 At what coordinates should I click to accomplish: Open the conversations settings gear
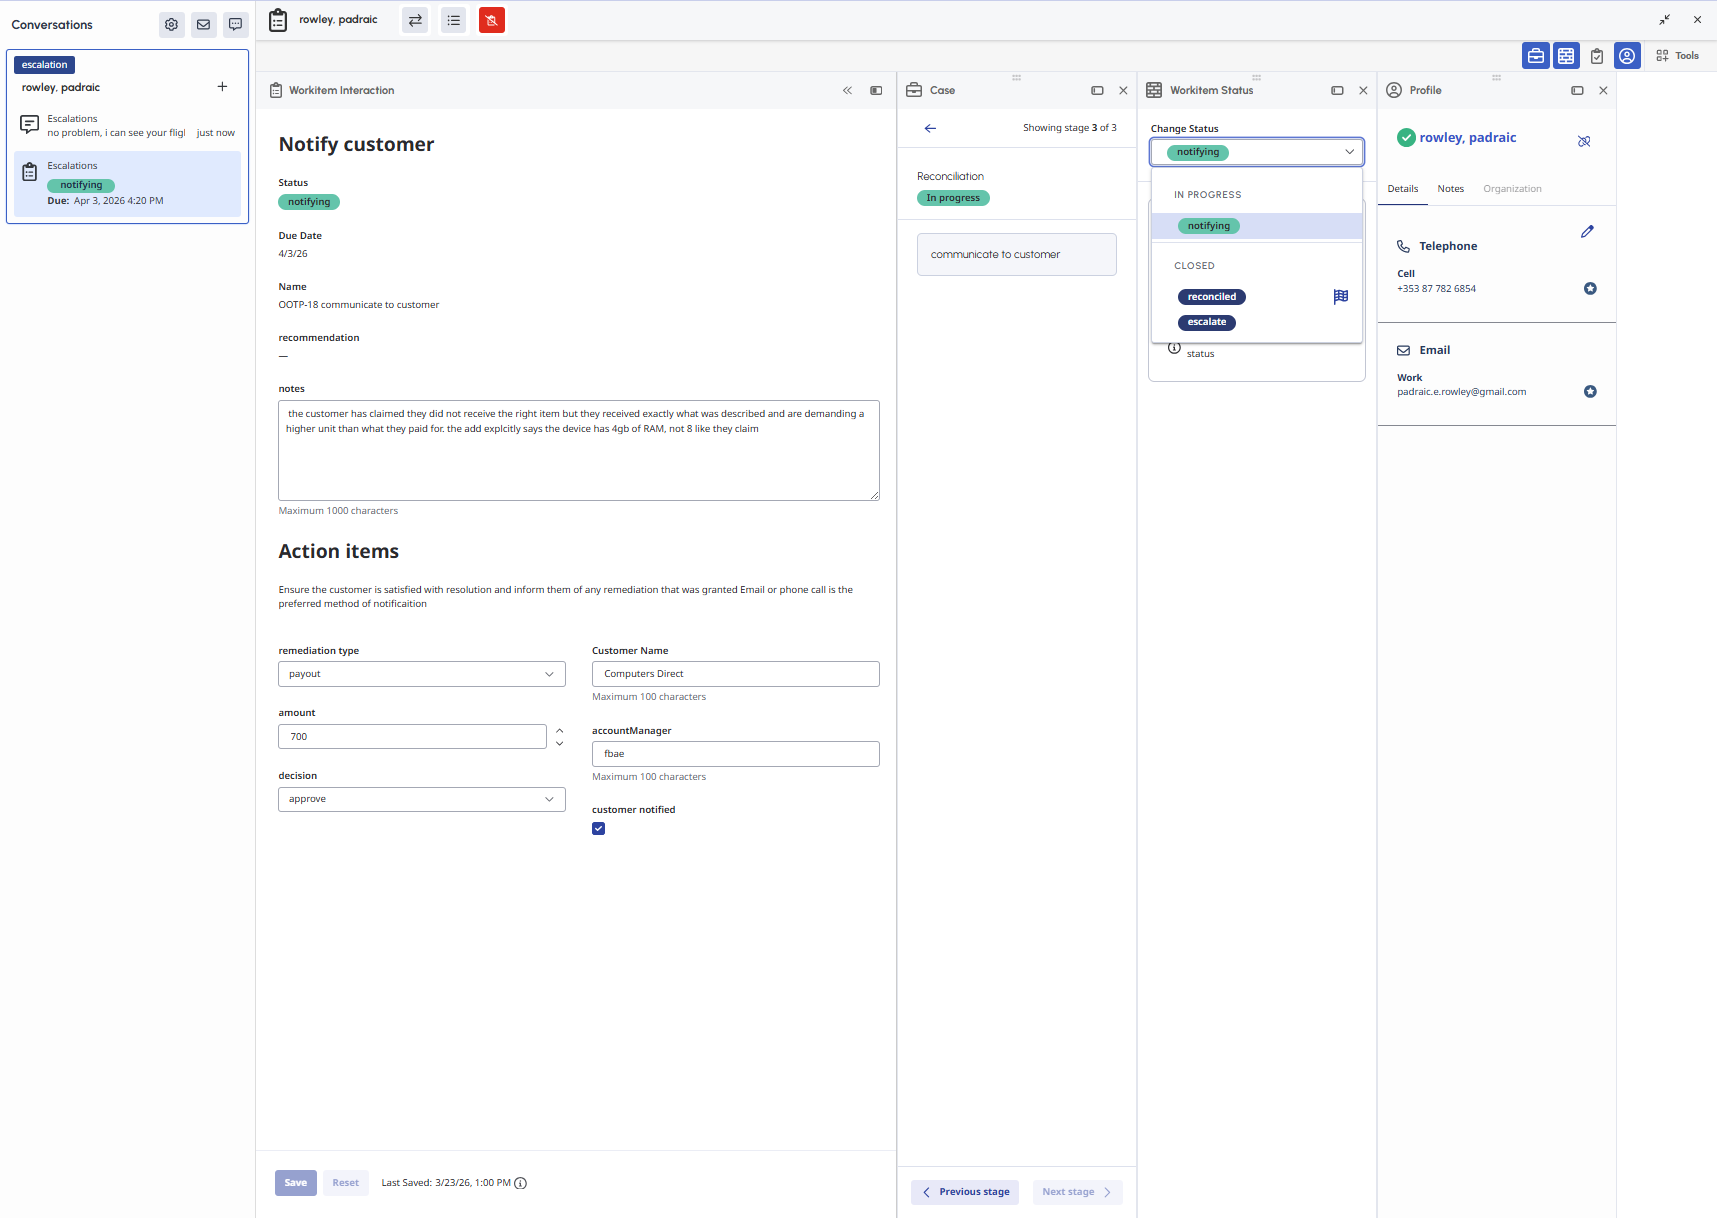(172, 25)
